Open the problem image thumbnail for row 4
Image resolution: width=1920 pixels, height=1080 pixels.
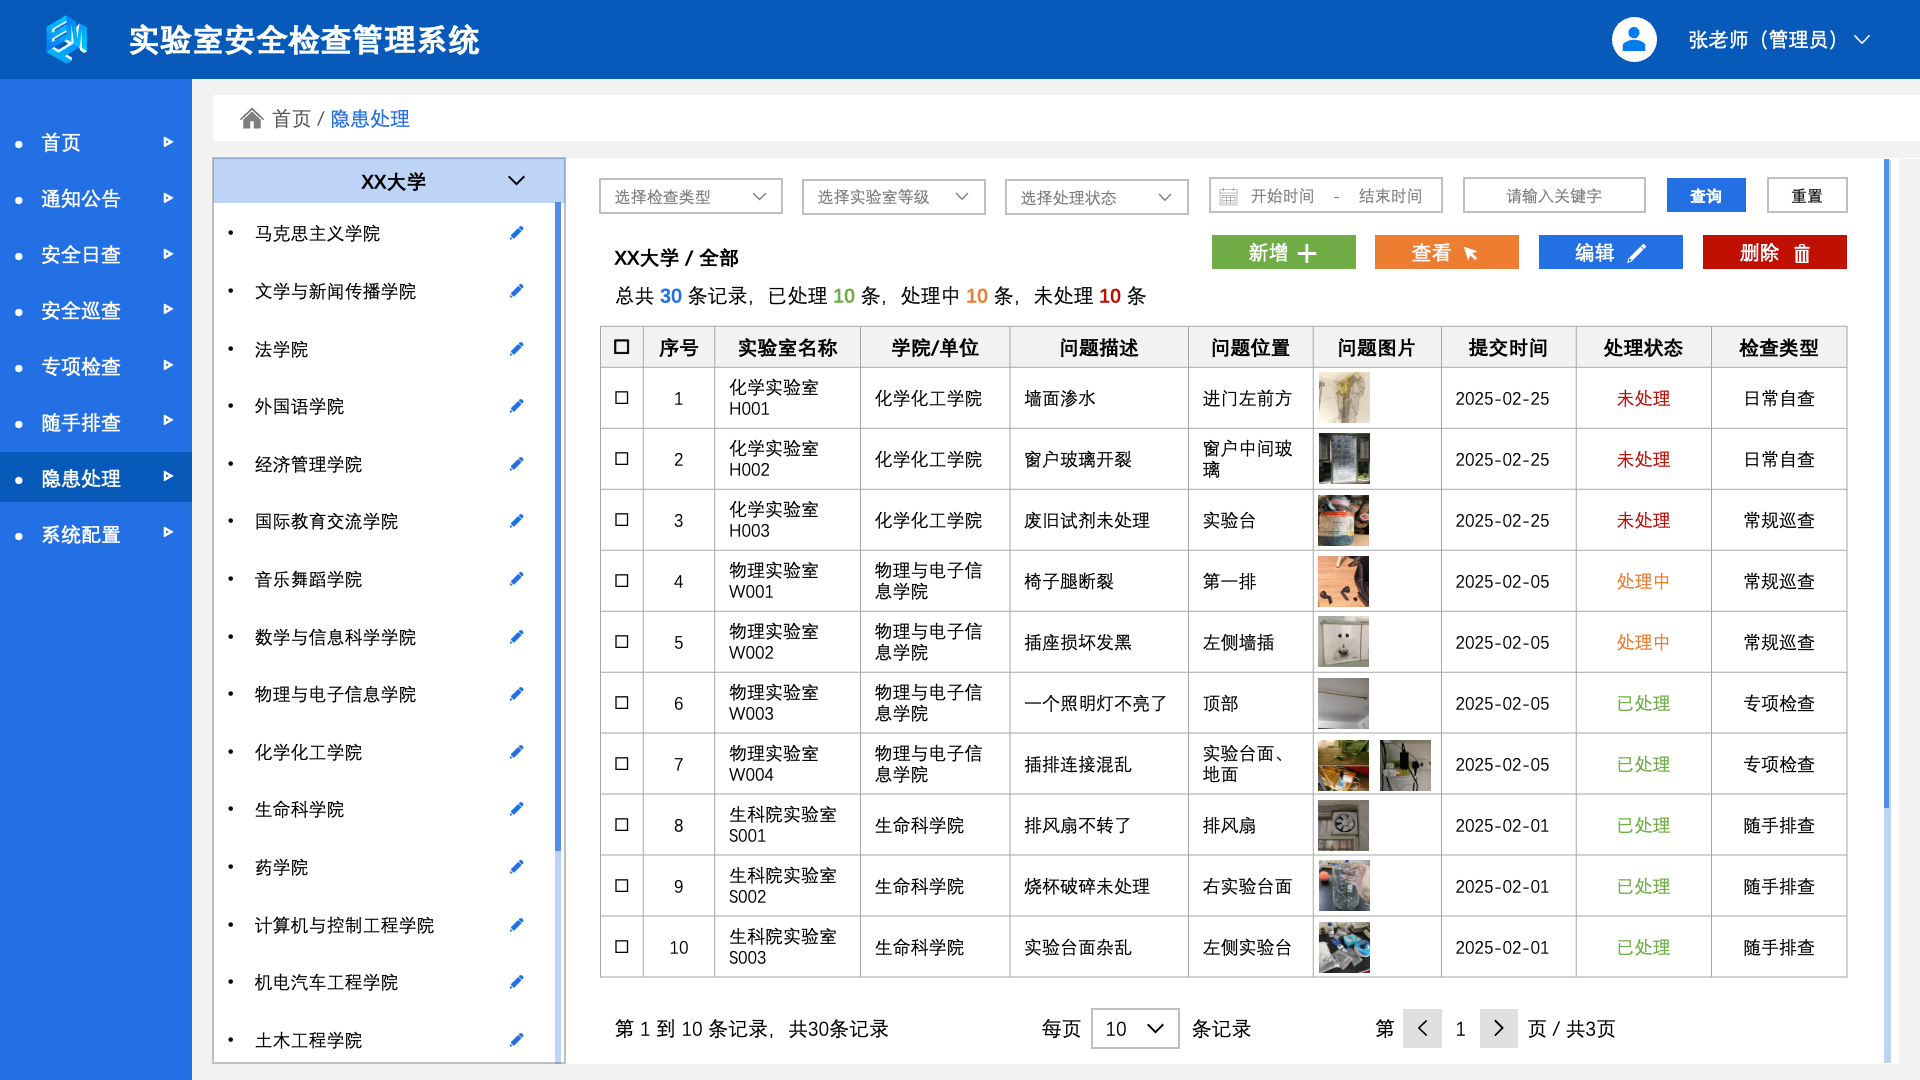1343,582
